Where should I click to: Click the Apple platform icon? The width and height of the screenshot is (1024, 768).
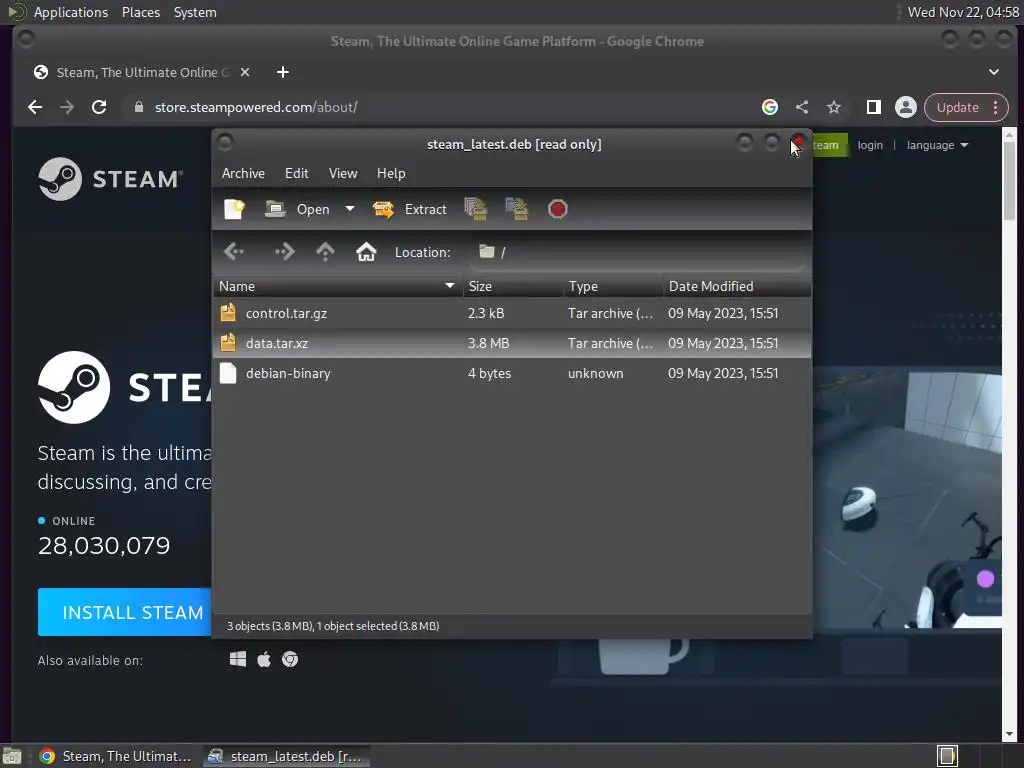[x=264, y=660]
